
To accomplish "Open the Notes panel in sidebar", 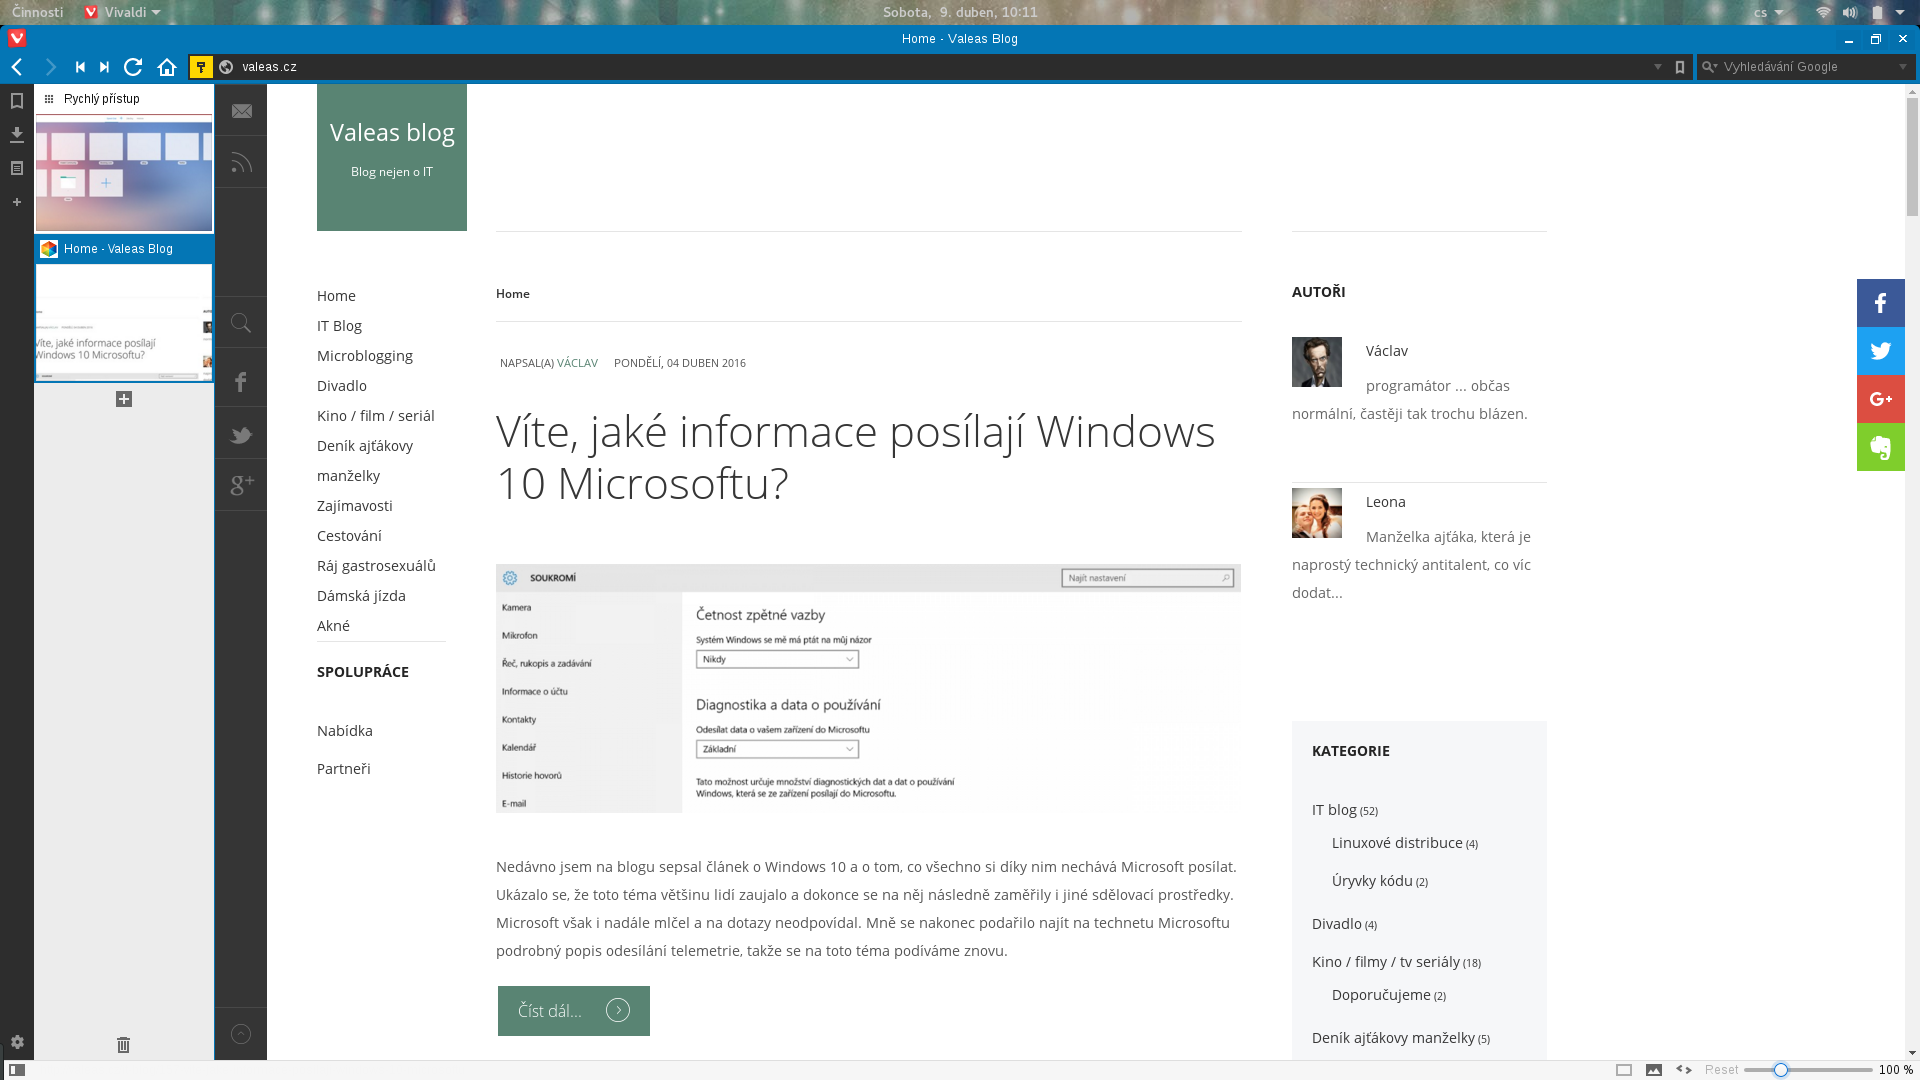I will pyautogui.click(x=17, y=168).
